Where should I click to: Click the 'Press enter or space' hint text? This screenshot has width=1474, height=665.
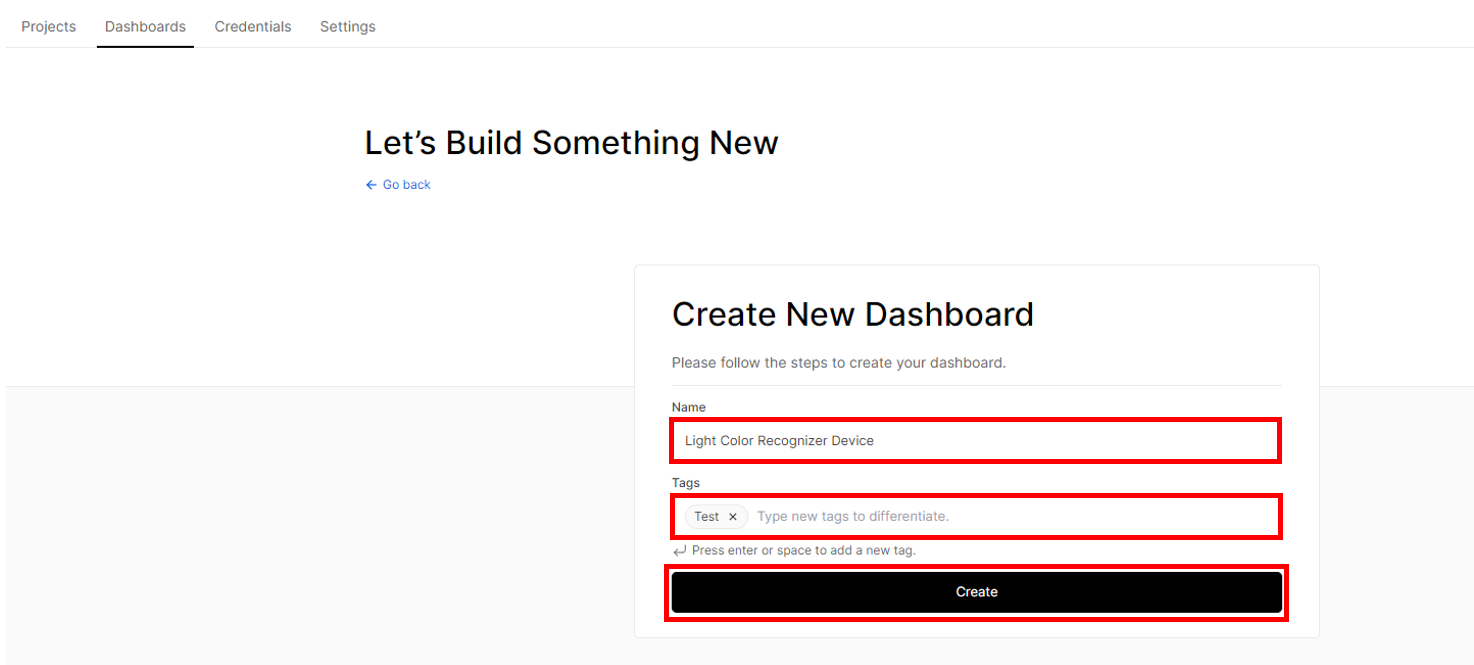804,551
